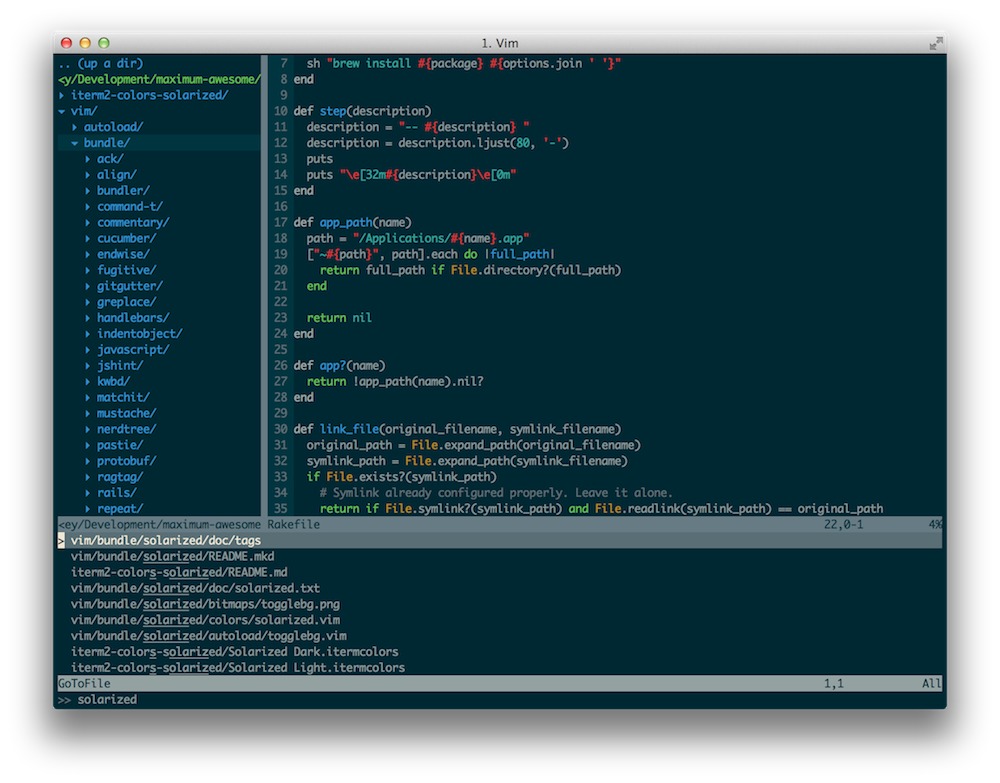Open Solarized Dark.itermcolors match
This screenshot has height=783, width=1000.
(x=234, y=652)
